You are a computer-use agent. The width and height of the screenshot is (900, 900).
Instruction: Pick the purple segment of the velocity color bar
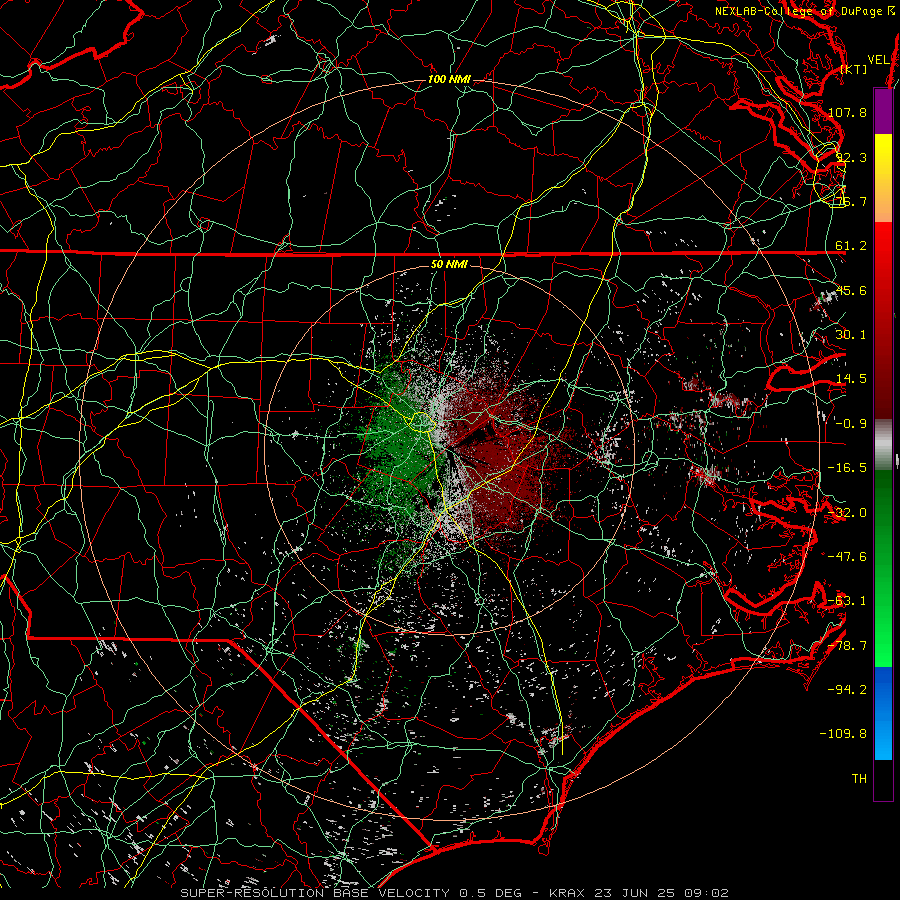pos(883,111)
